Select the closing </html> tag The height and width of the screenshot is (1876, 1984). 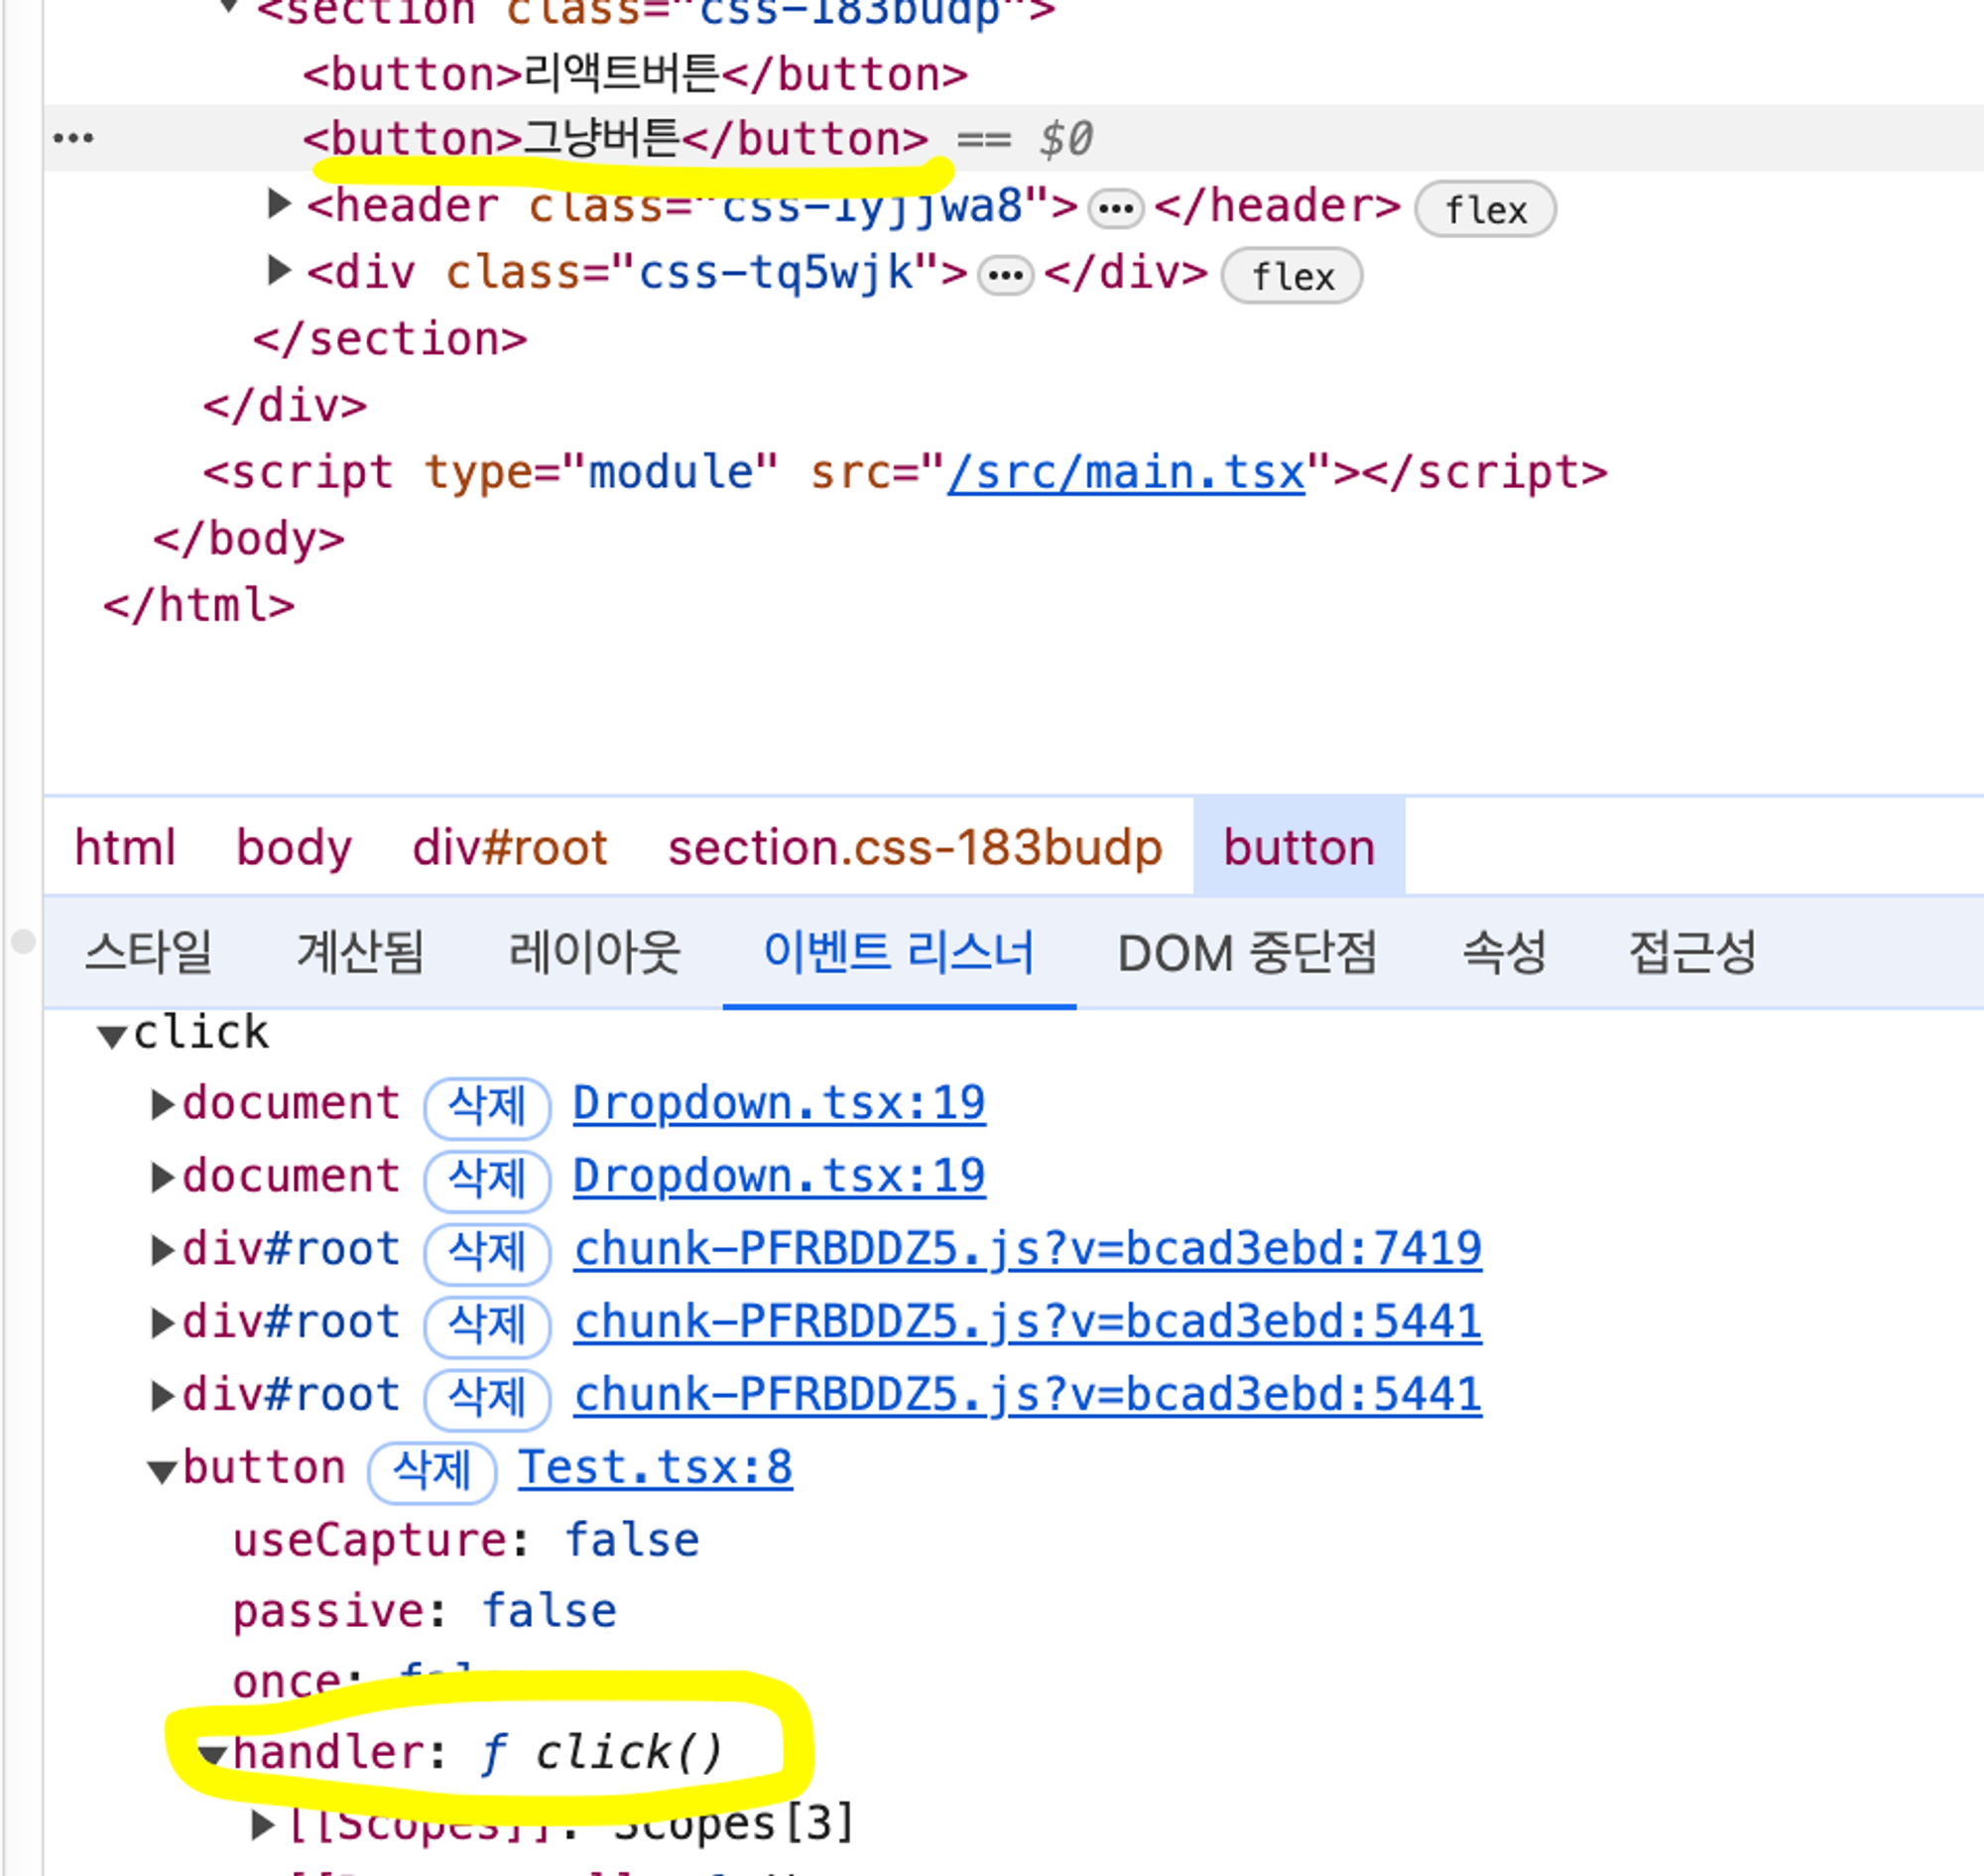point(198,605)
